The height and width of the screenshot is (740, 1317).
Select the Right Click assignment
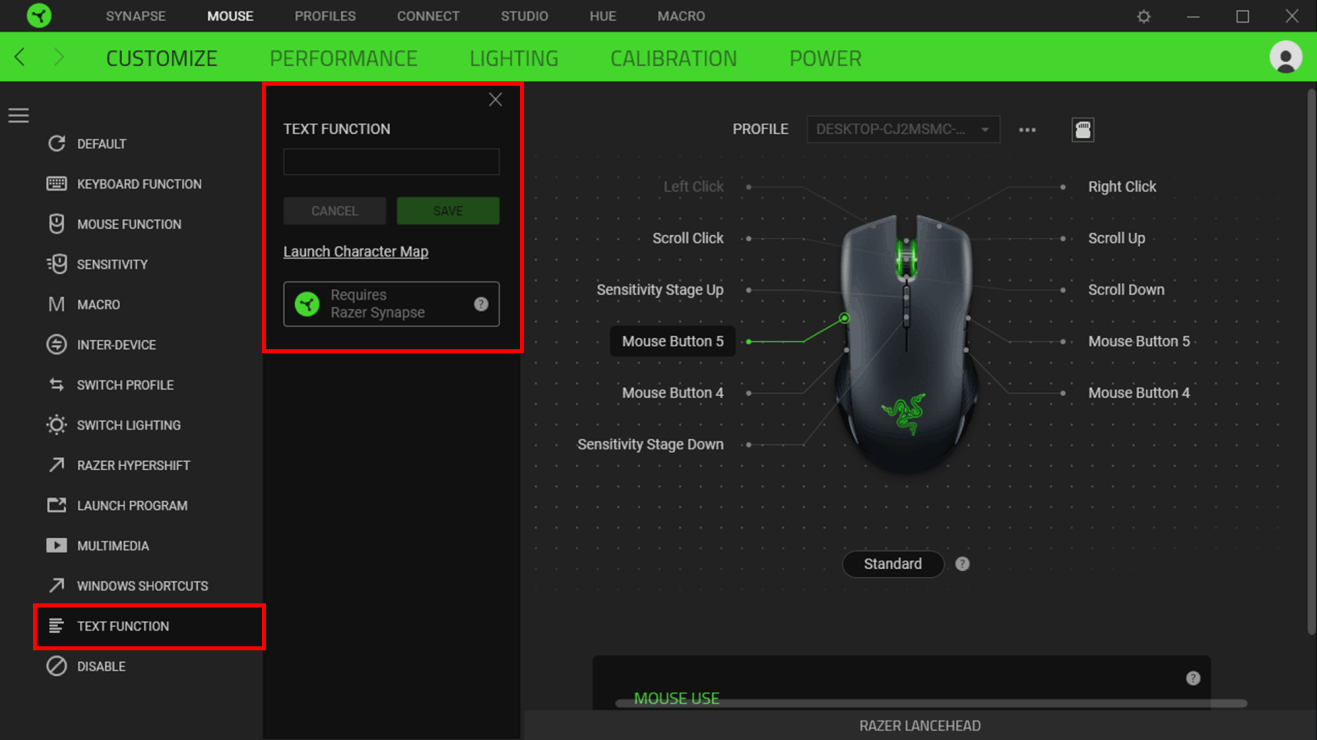coord(1122,187)
